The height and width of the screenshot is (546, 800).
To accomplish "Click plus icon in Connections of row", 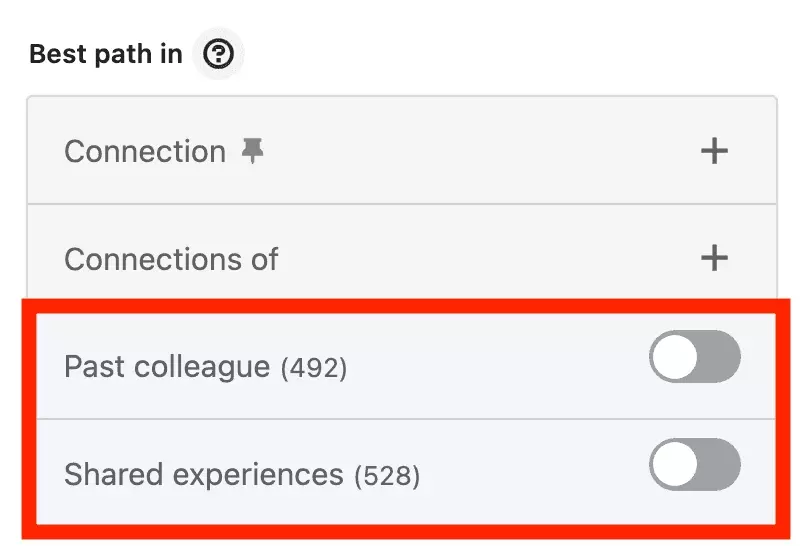I will [714, 258].
